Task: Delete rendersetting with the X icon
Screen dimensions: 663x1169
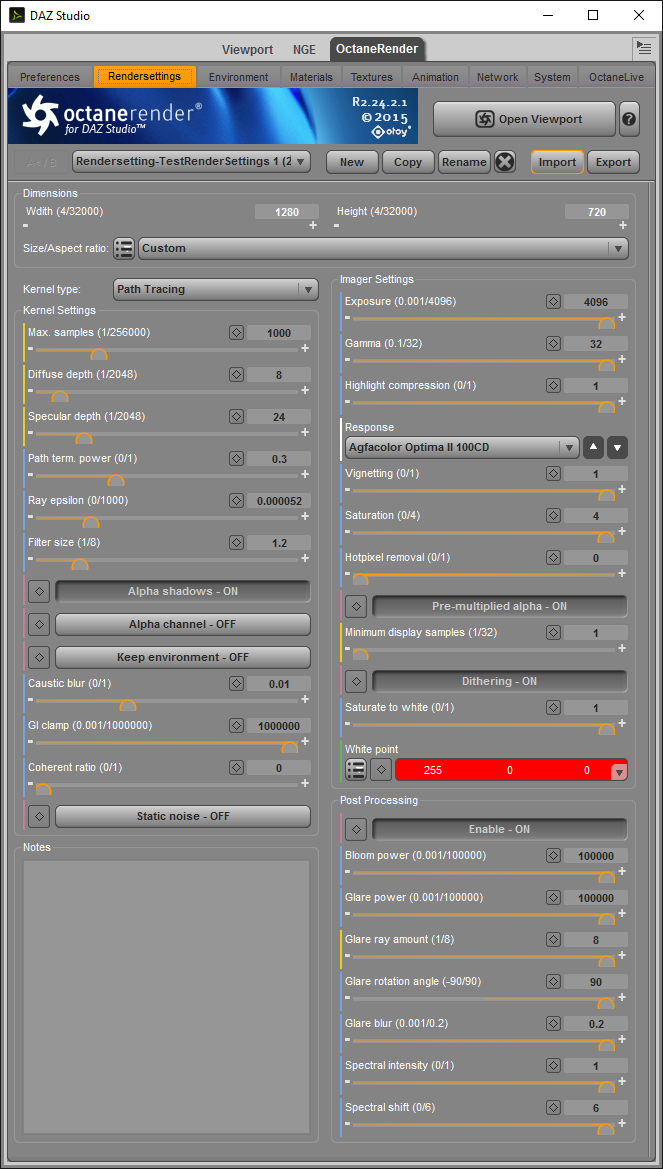Action: [505, 162]
